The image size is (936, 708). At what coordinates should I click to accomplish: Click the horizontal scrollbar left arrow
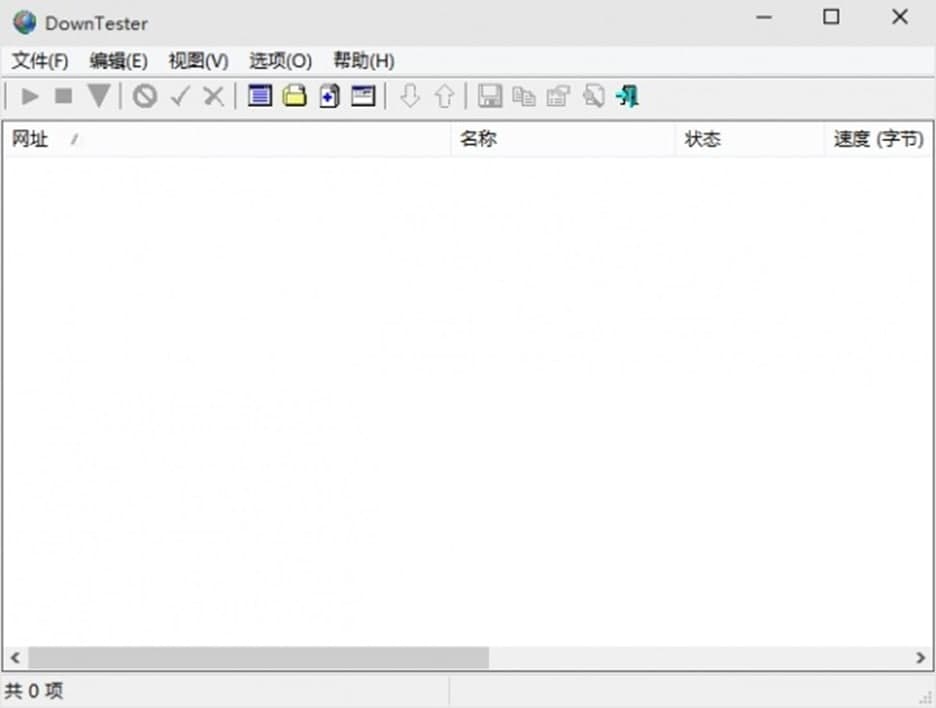pyautogui.click(x=16, y=658)
